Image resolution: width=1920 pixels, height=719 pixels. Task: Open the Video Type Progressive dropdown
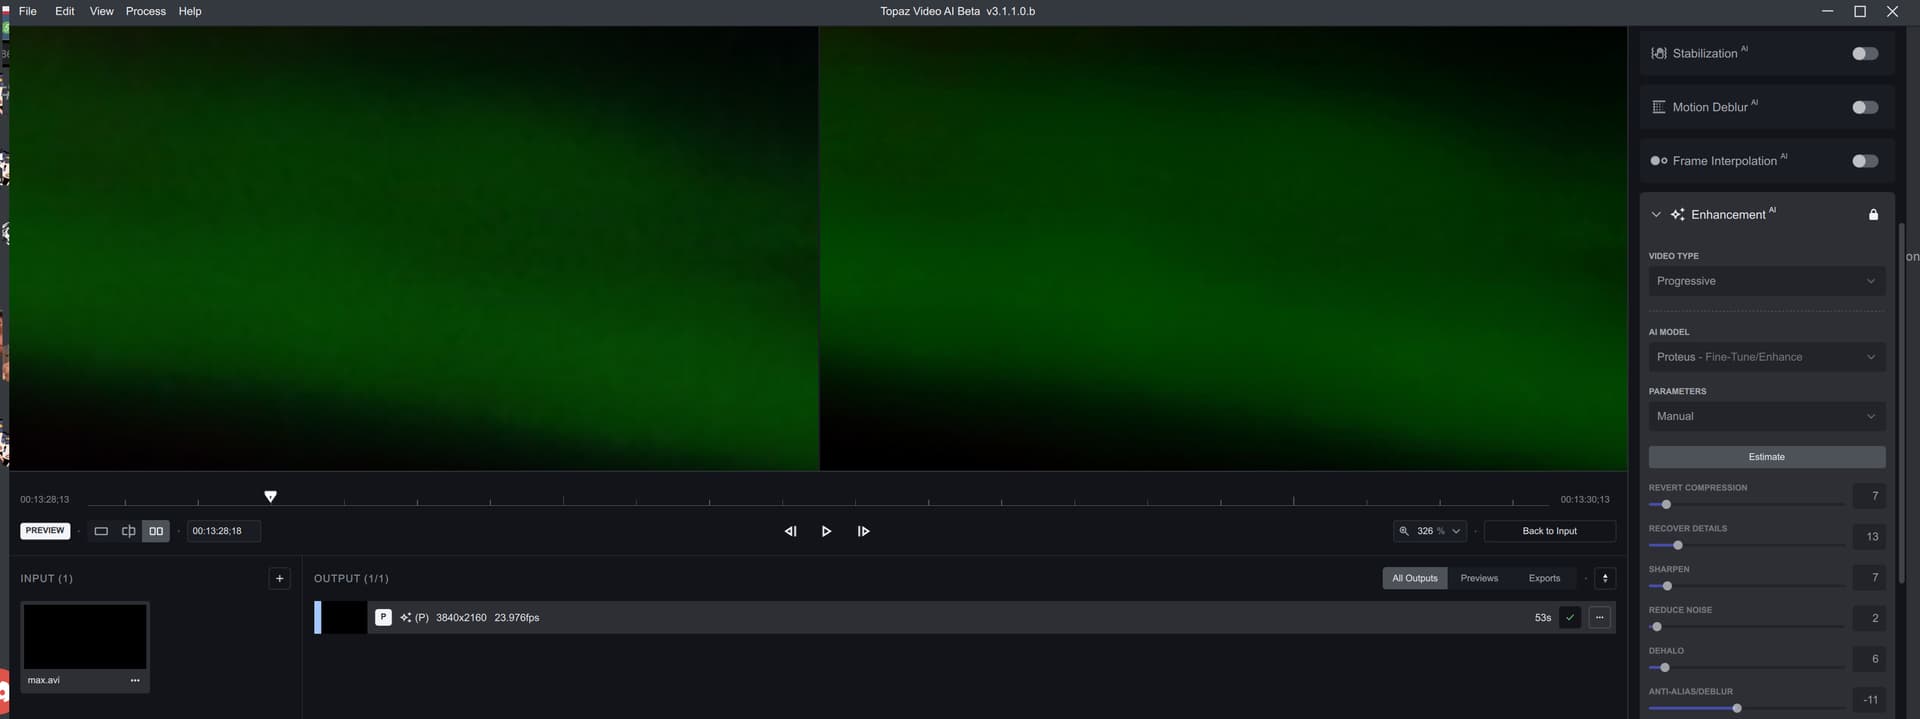pos(1766,281)
